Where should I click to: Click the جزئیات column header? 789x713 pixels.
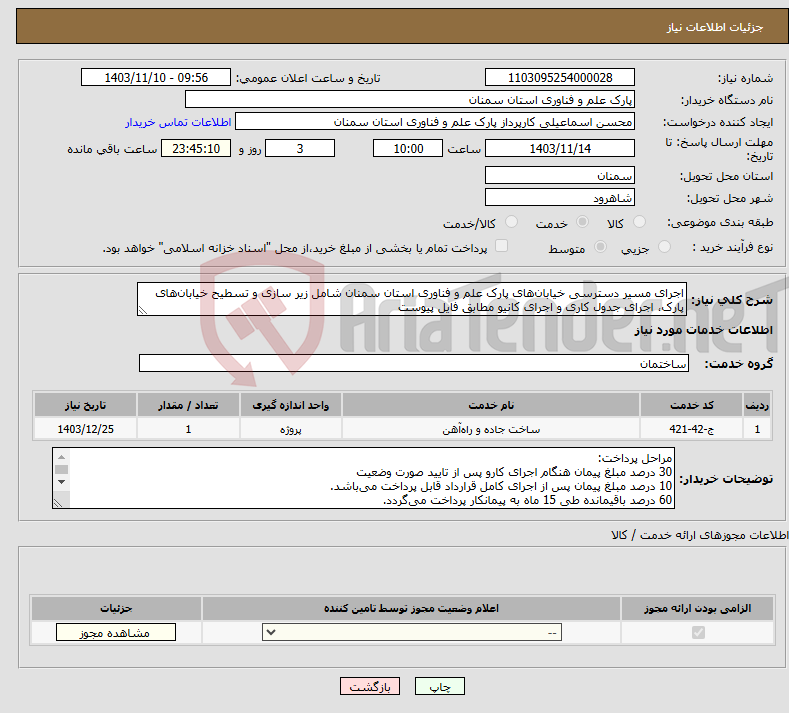tap(116, 608)
